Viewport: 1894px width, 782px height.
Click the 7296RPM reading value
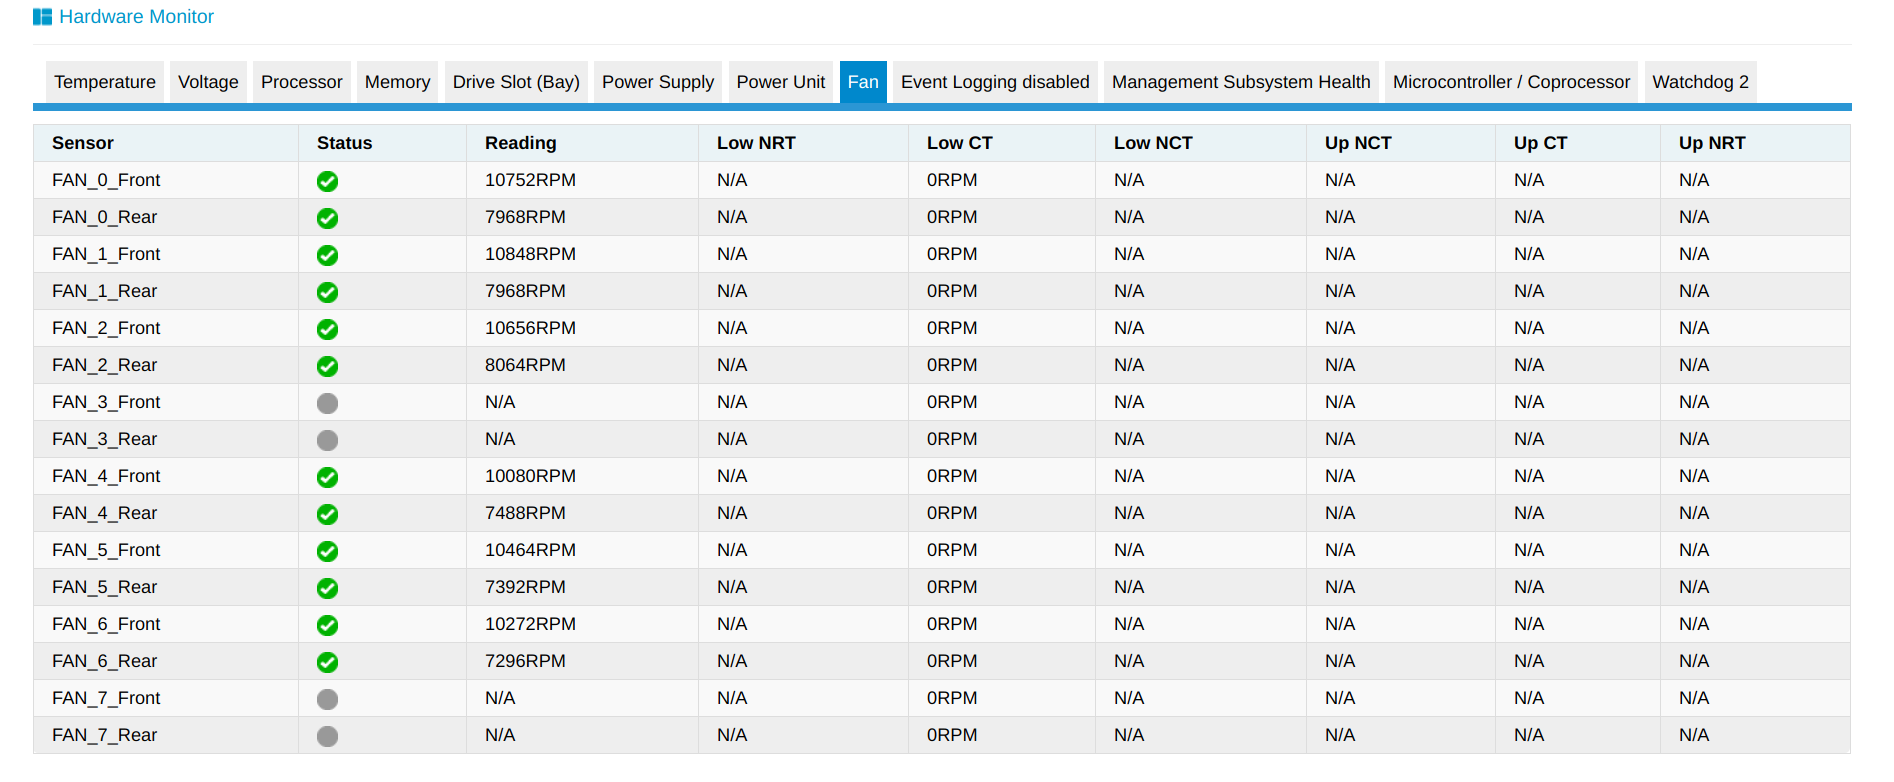coord(525,661)
